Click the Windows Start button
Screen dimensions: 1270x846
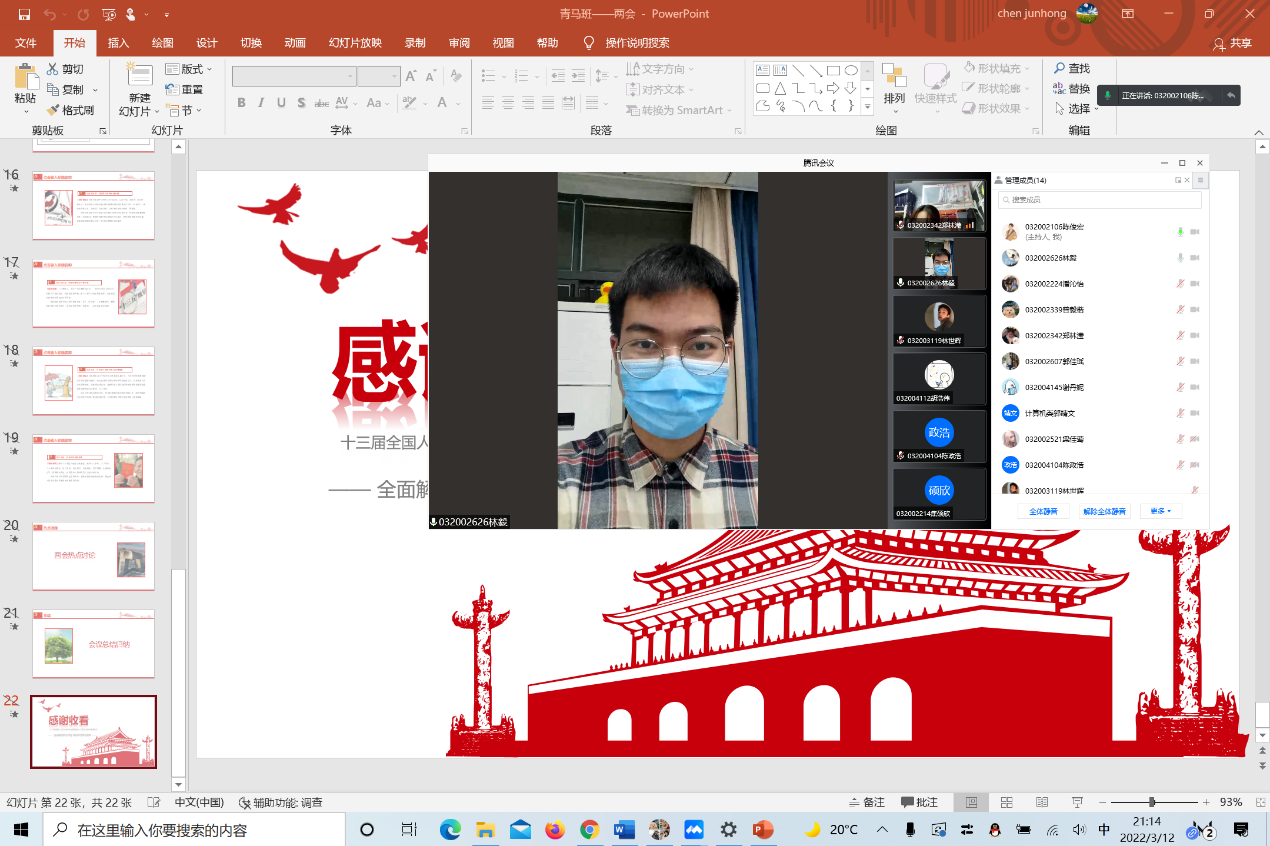pyautogui.click(x=22, y=829)
